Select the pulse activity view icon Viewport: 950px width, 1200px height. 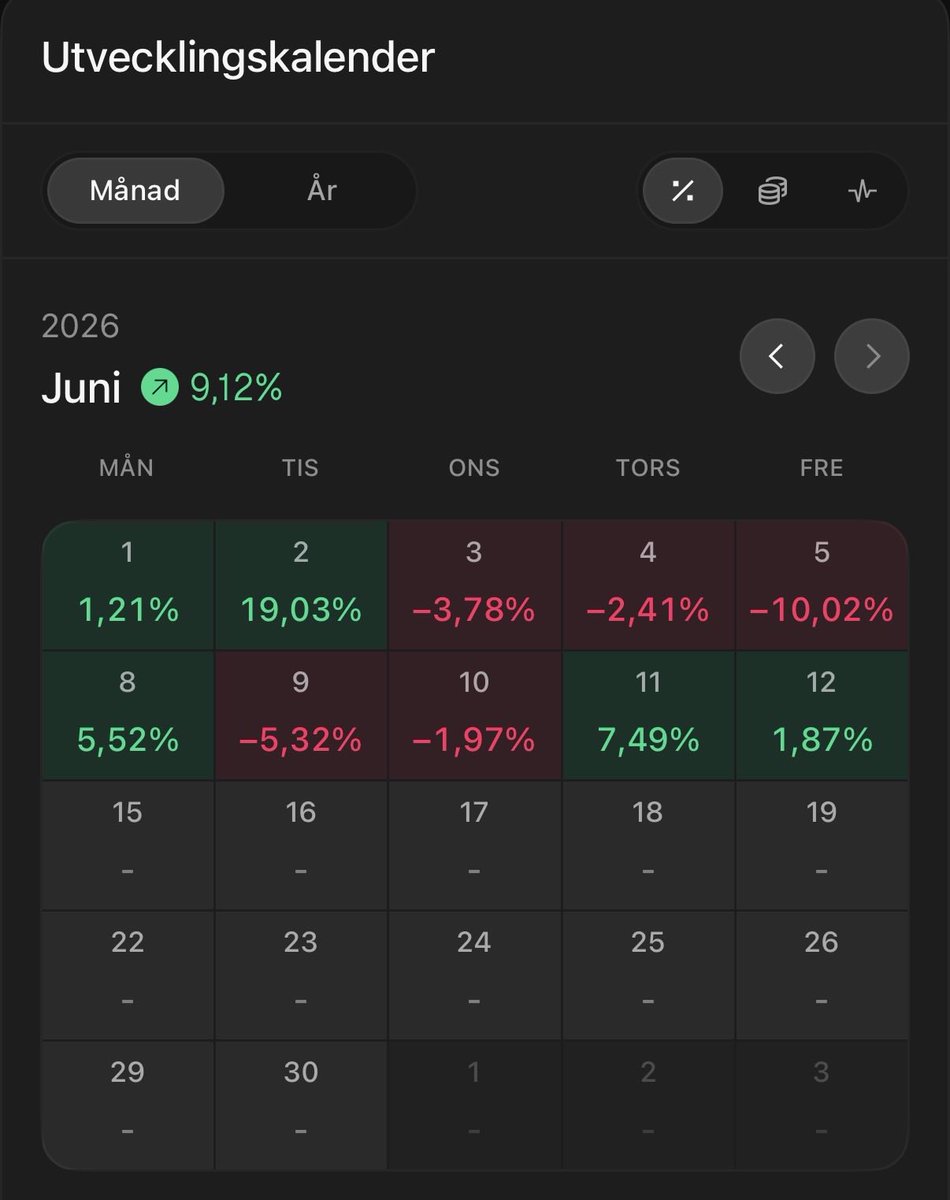pyautogui.click(x=862, y=190)
